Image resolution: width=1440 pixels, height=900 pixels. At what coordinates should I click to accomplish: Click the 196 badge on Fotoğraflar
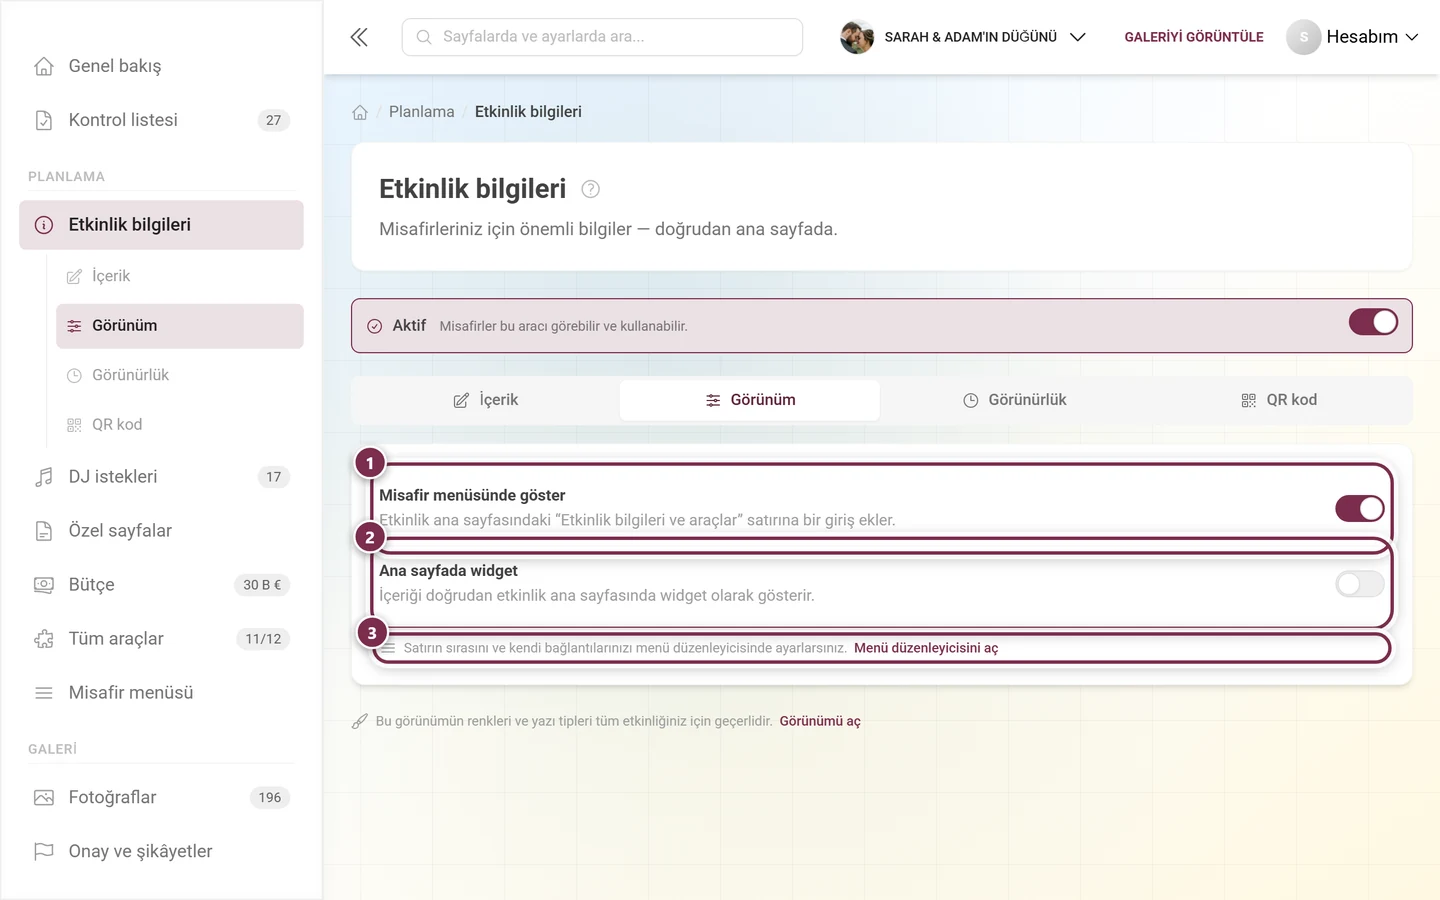click(x=270, y=798)
